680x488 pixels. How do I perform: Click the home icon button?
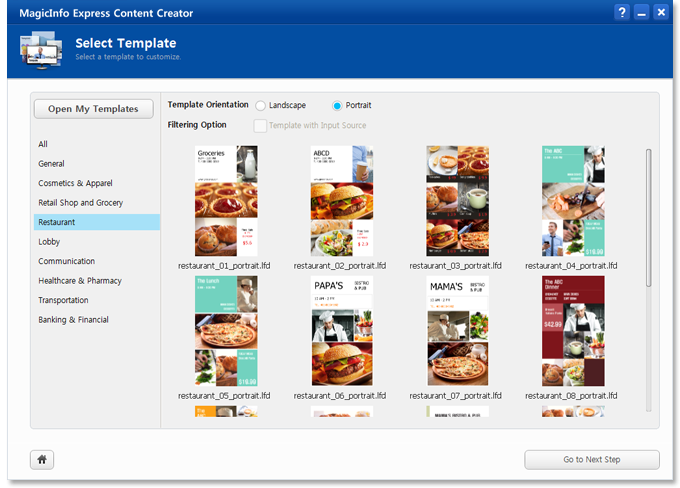click(x=42, y=459)
